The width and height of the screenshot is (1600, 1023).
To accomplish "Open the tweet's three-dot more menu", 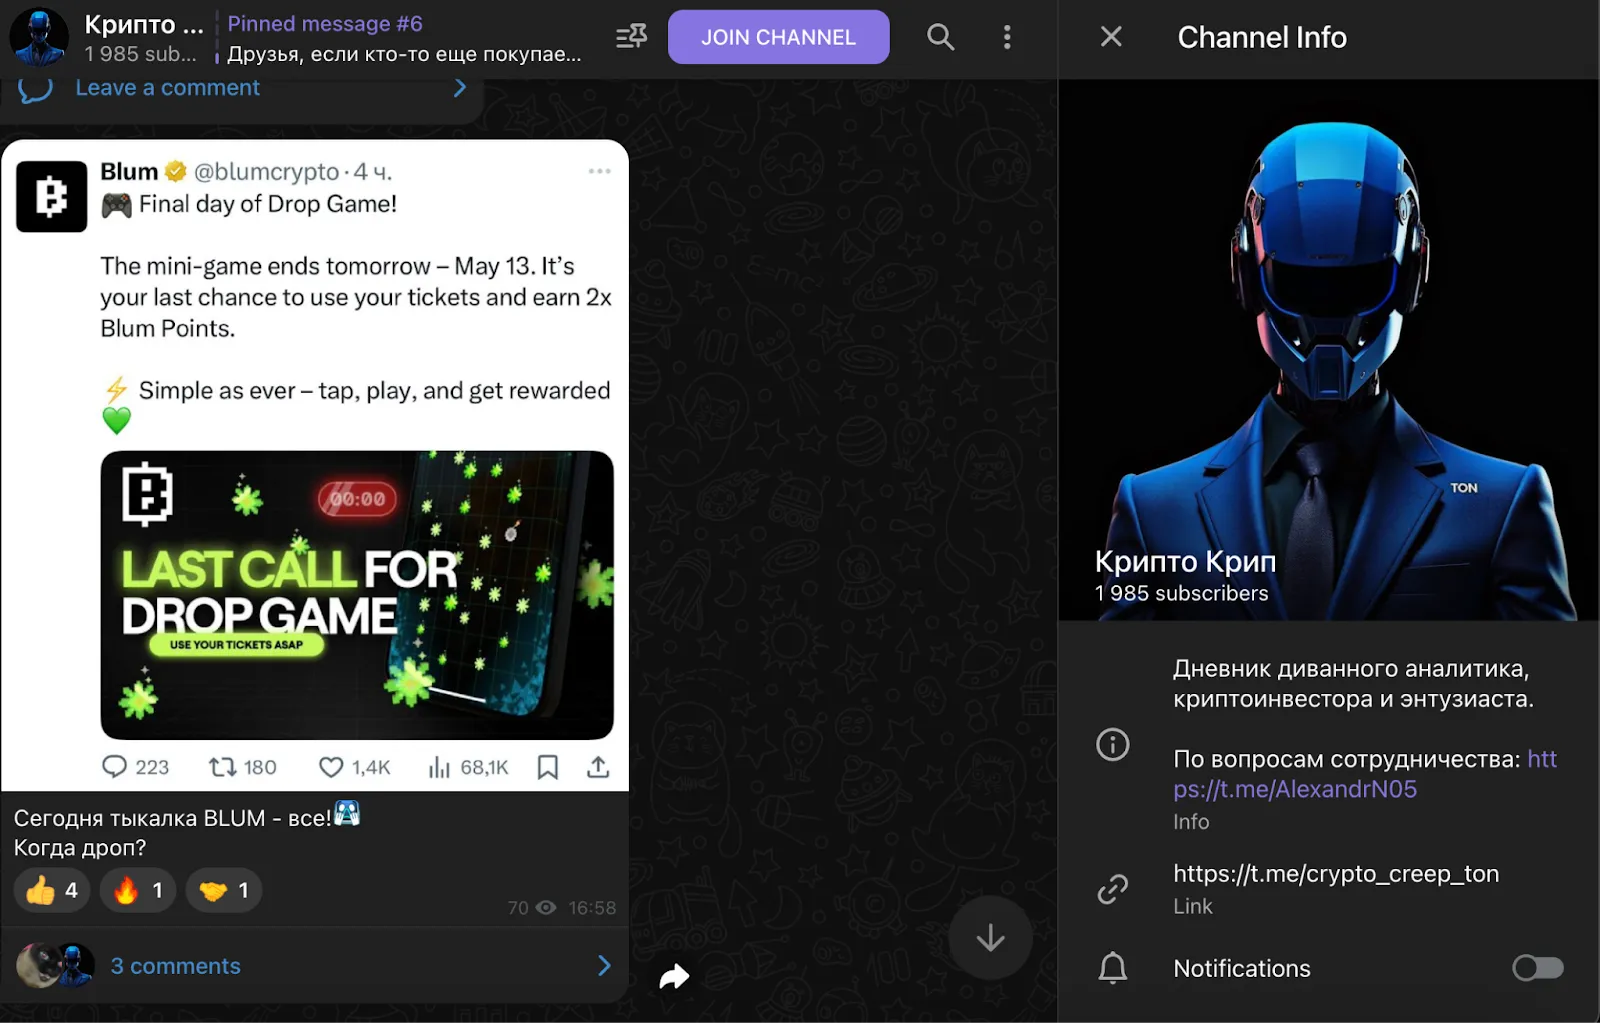I will pyautogui.click(x=599, y=171).
